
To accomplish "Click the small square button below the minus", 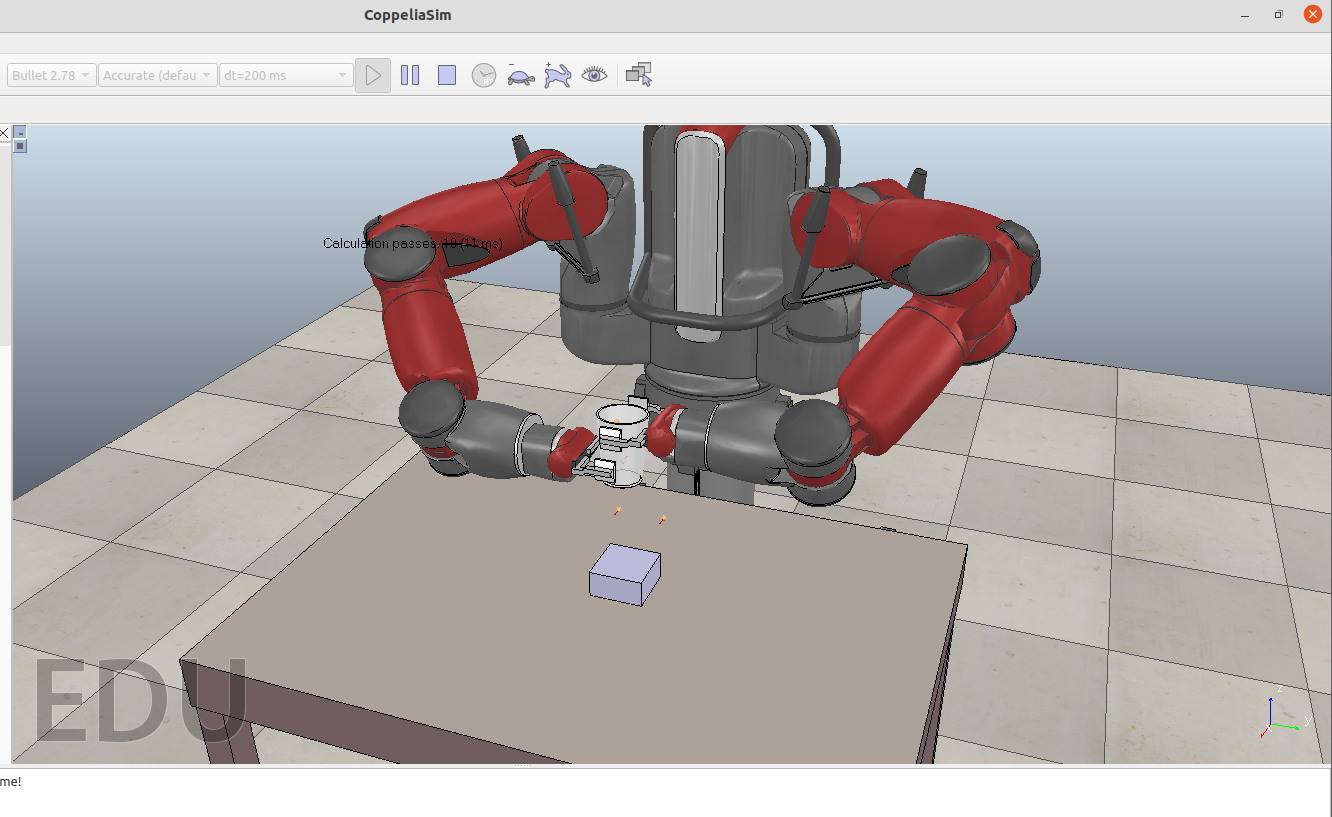I will click(x=20, y=146).
